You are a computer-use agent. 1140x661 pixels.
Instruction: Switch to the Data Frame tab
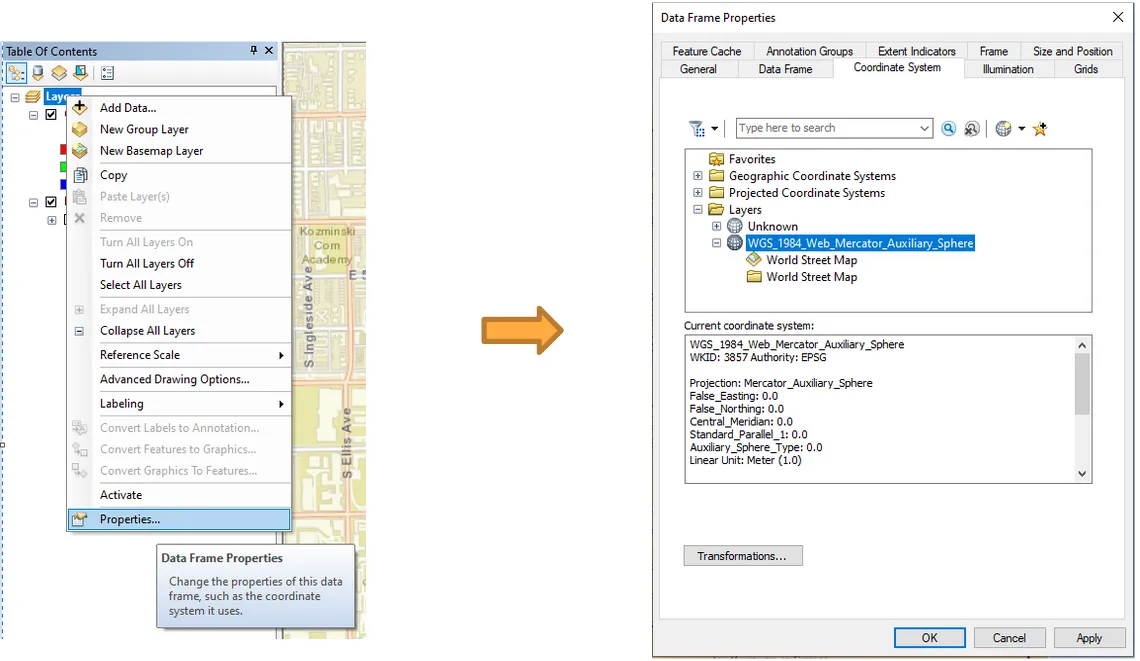click(785, 69)
